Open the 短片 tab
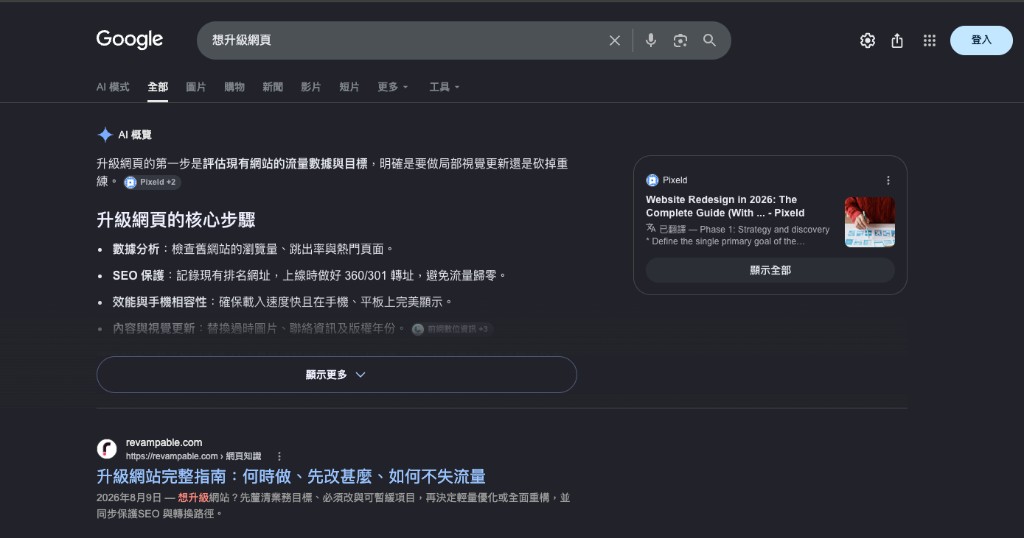Screen dimensions: 1024x538 [349, 87]
